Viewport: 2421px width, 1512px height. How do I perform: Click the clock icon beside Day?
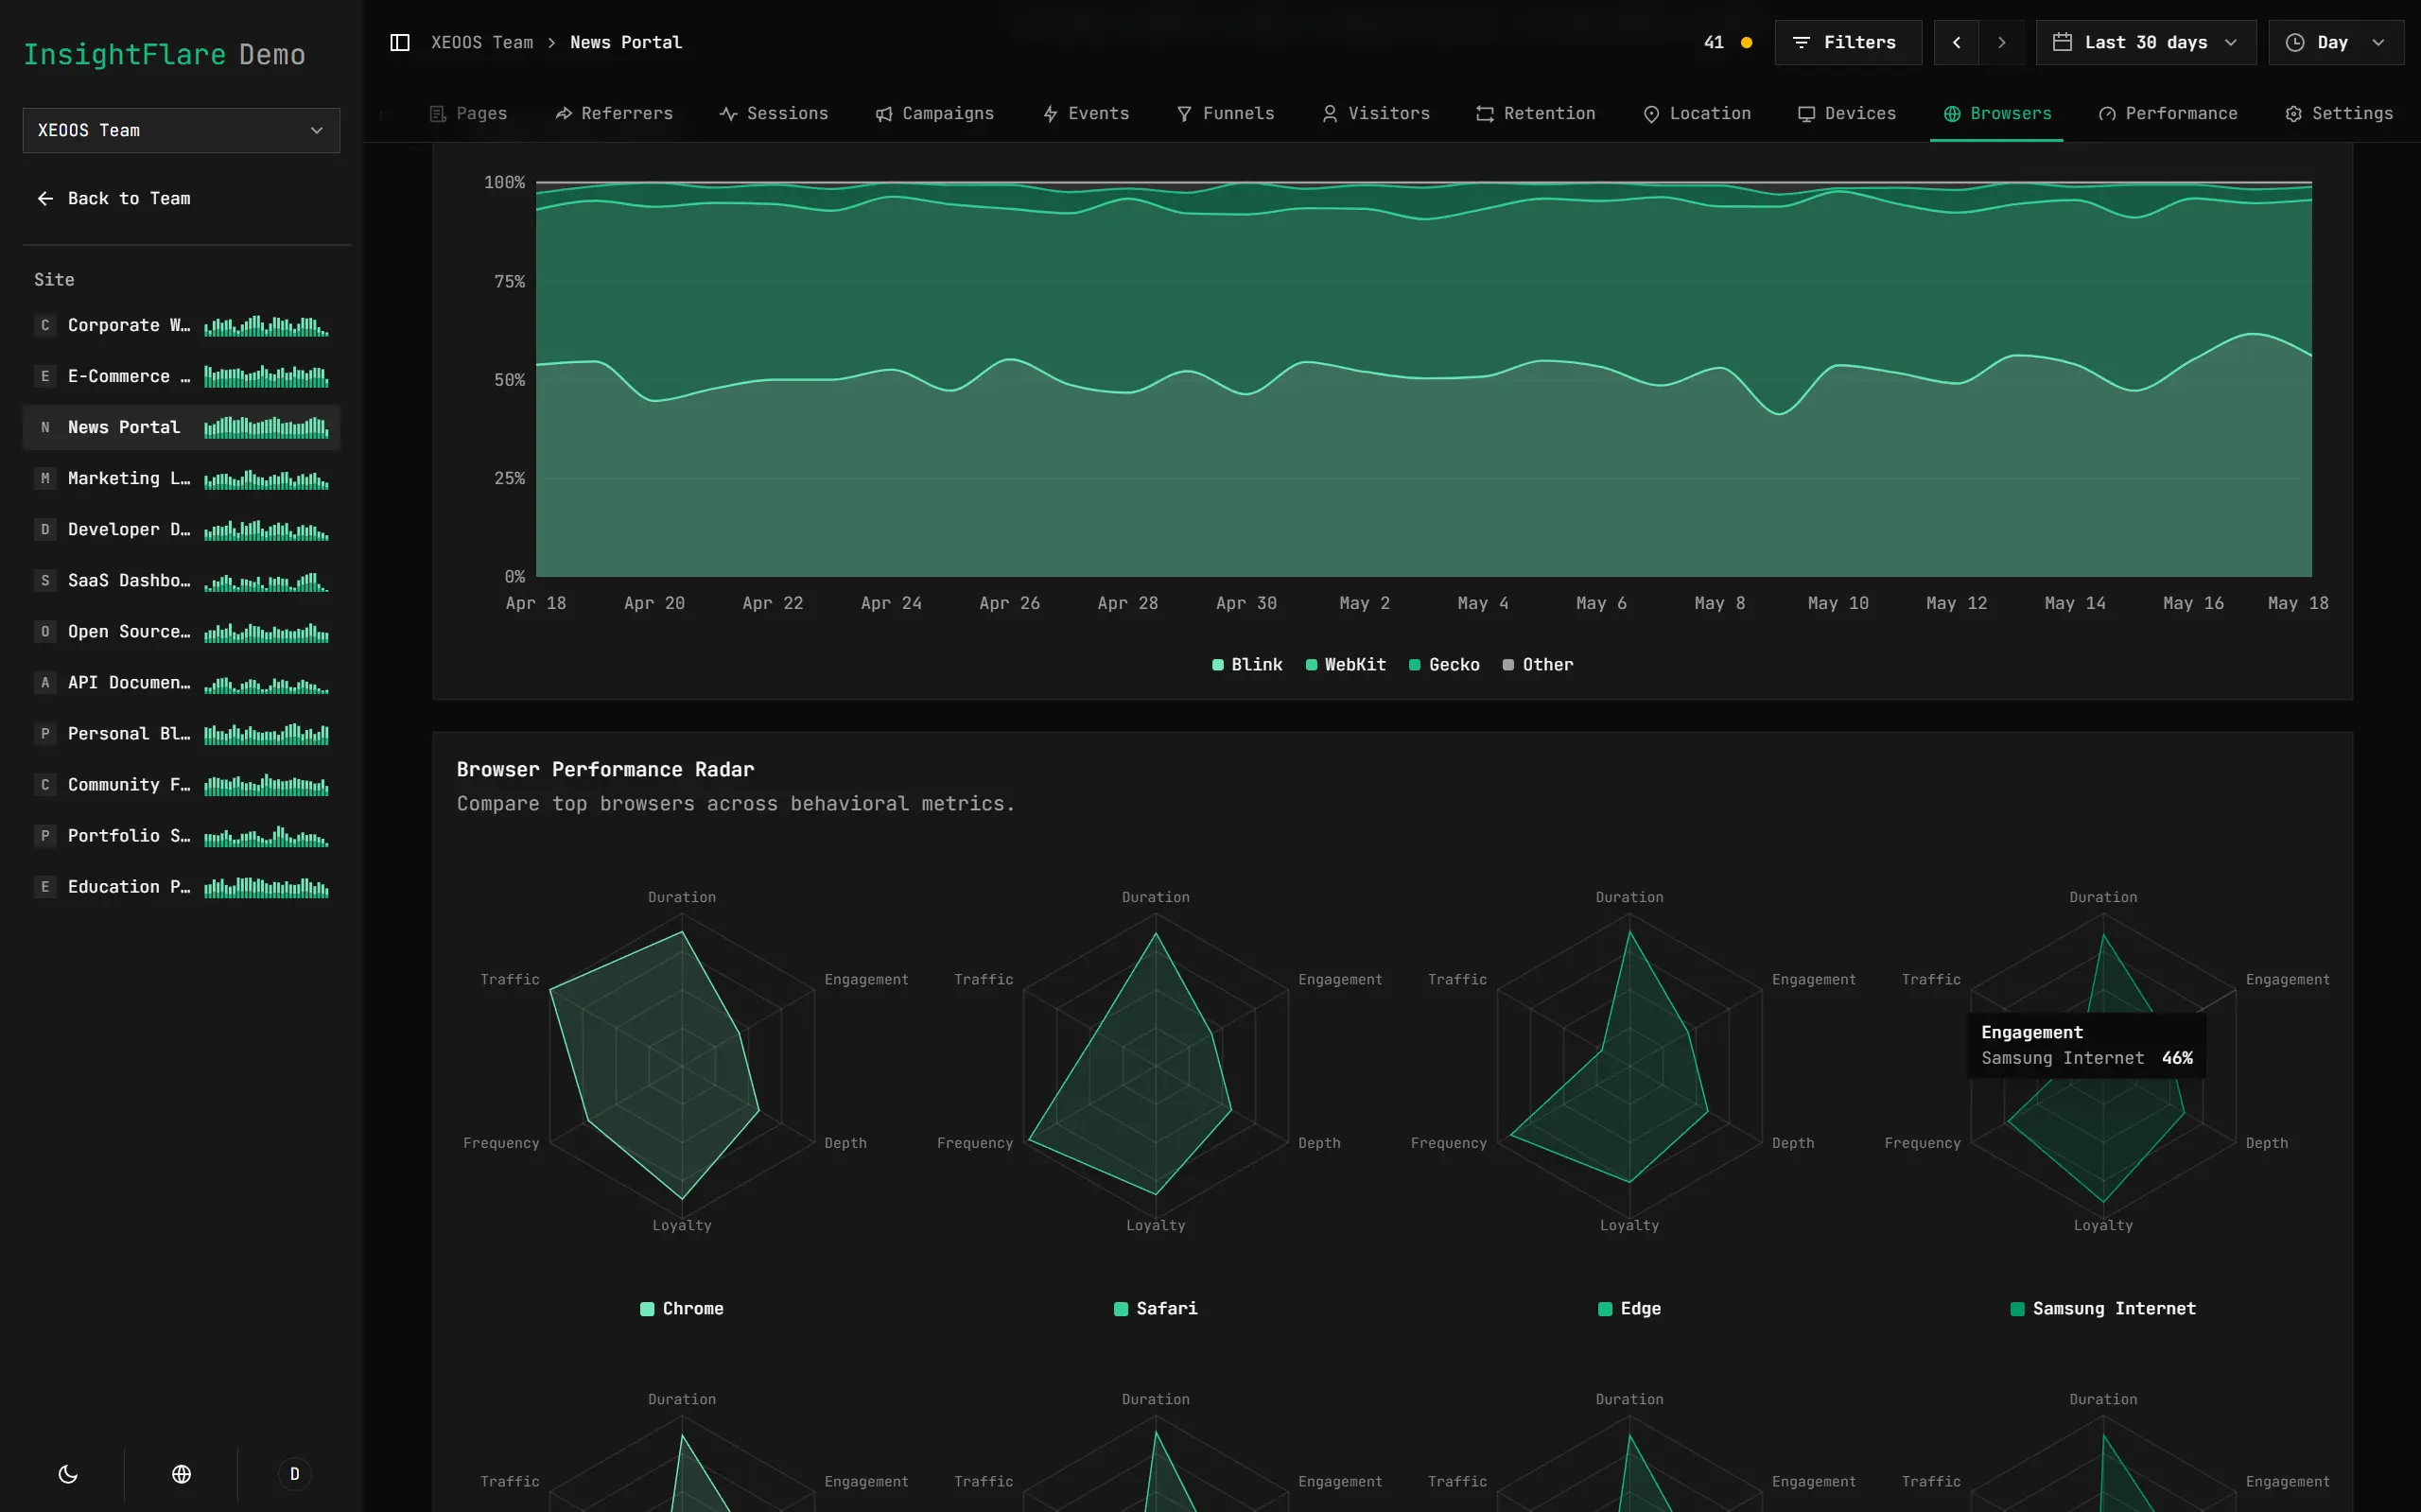coord(2295,42)
